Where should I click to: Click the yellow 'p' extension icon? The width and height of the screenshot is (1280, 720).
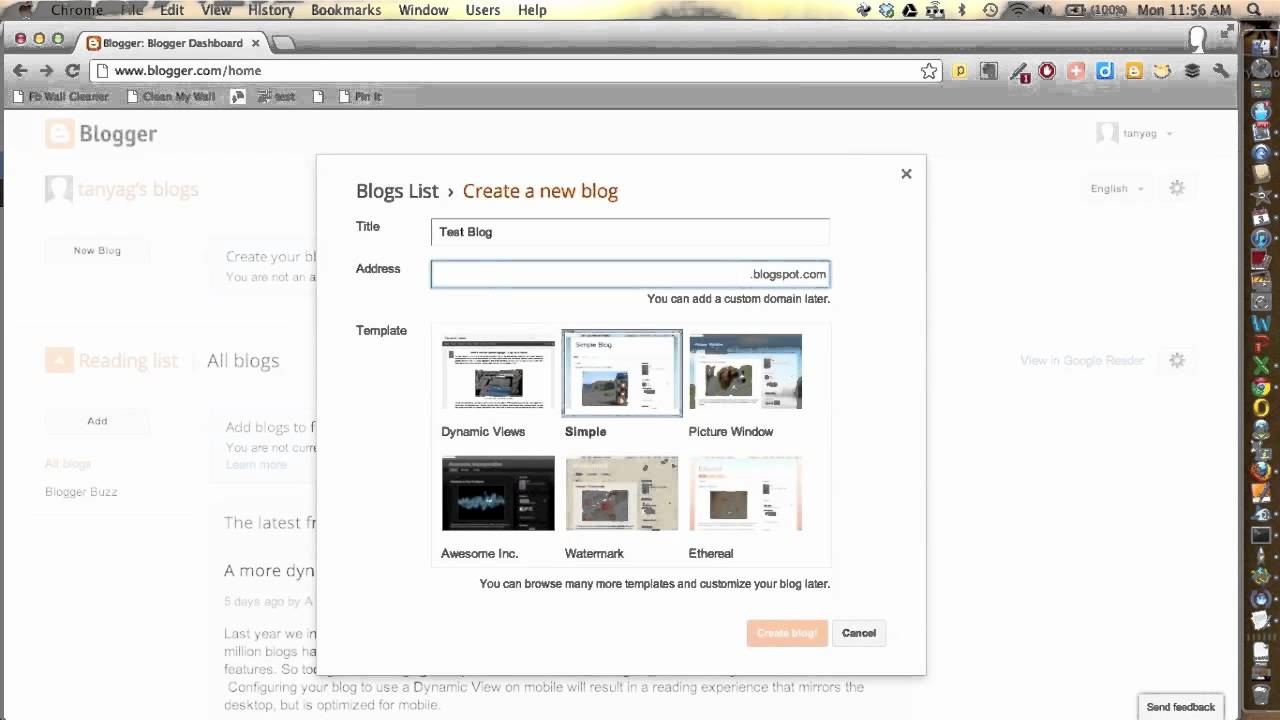[x=960, y=71]
